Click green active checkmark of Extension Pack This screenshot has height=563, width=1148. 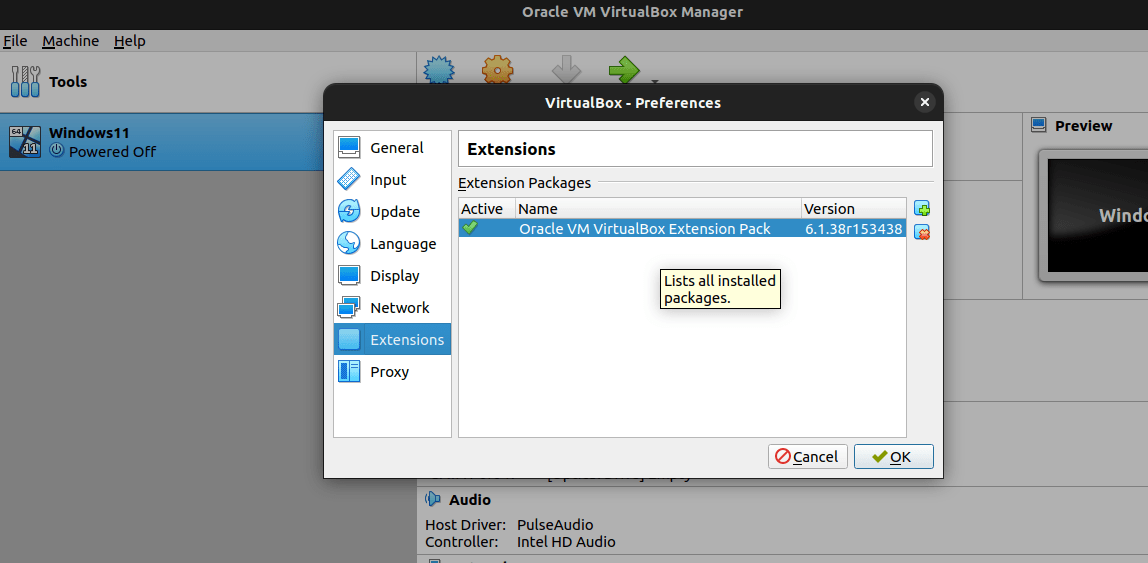coord(470,228)
